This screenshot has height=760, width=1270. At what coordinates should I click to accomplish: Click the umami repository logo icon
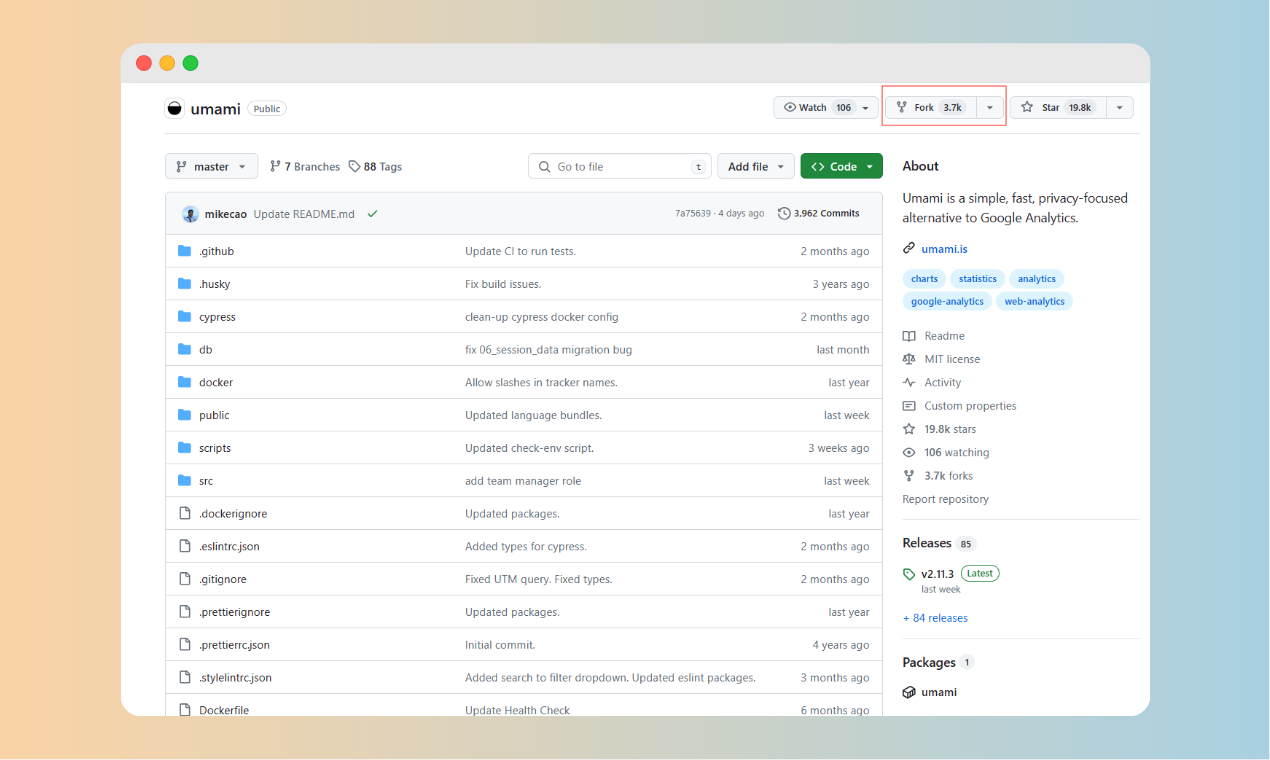pos(175,108)
